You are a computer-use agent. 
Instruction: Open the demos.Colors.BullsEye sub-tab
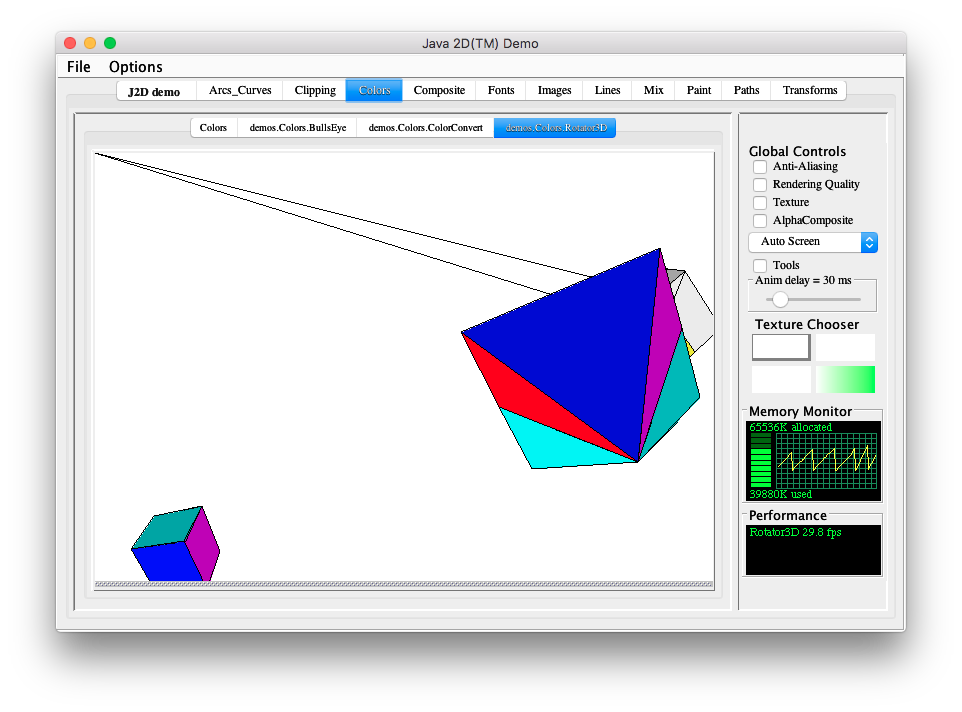tap(298, 128)
